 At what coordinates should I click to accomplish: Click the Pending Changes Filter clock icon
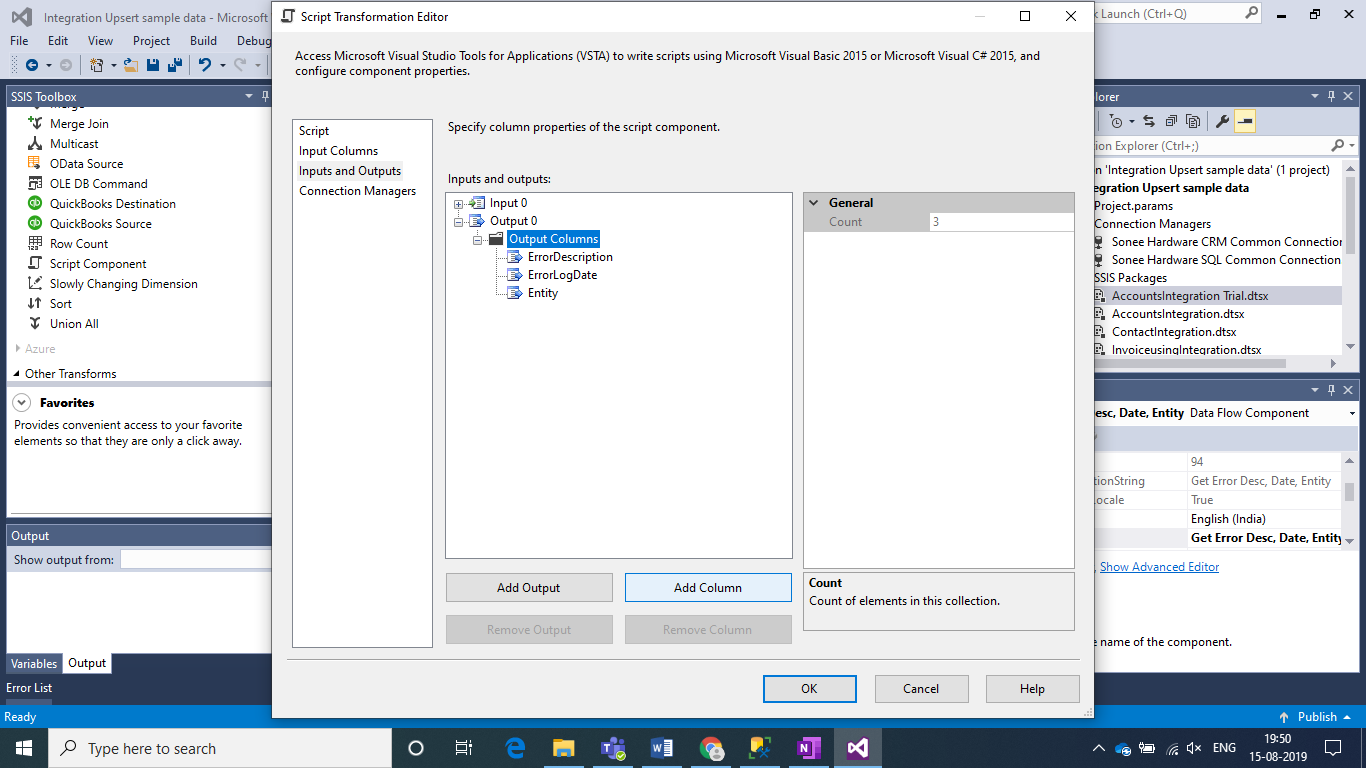[1117, 122]
